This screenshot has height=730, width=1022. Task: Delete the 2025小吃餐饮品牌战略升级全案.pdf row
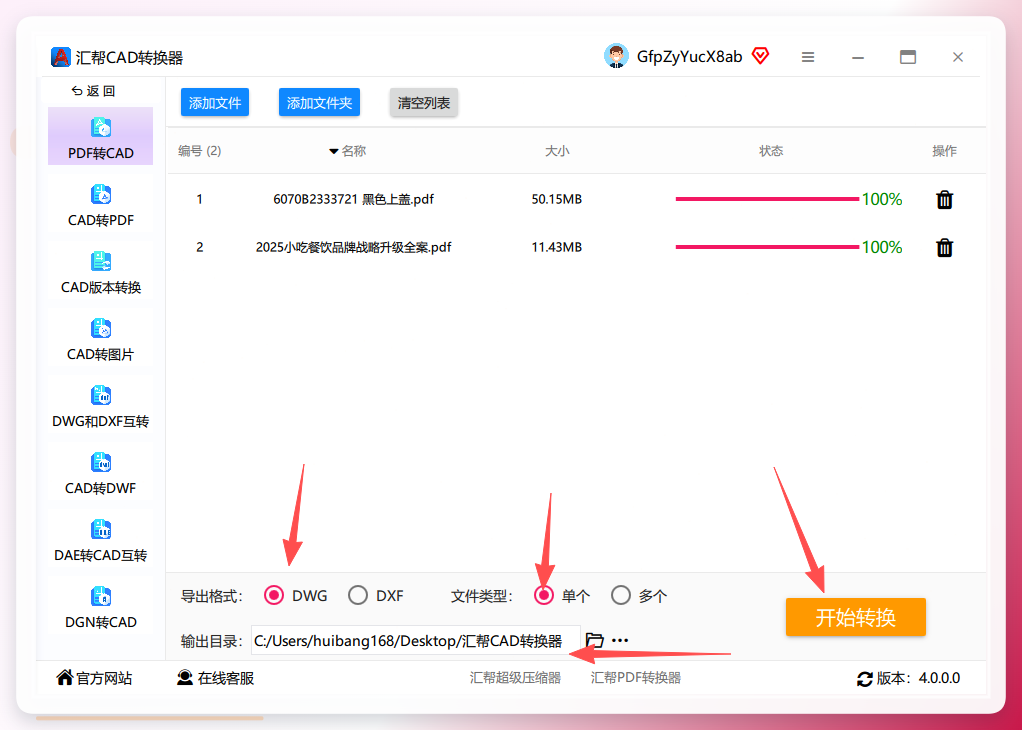coord(944,248)
